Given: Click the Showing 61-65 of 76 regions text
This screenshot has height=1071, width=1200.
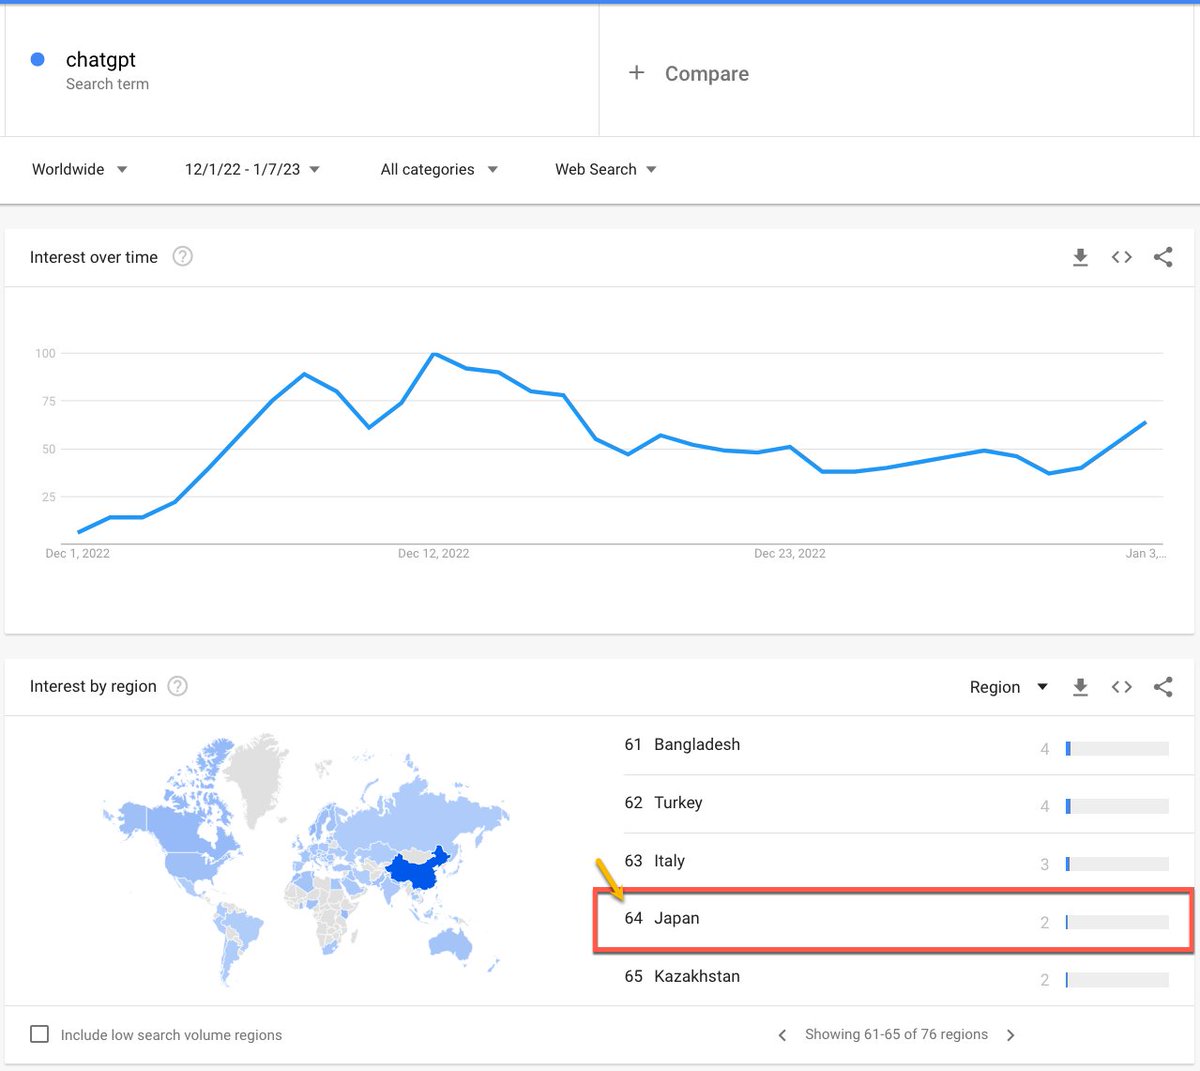Looking at the screenshot, I should (x=896, y=1034).
